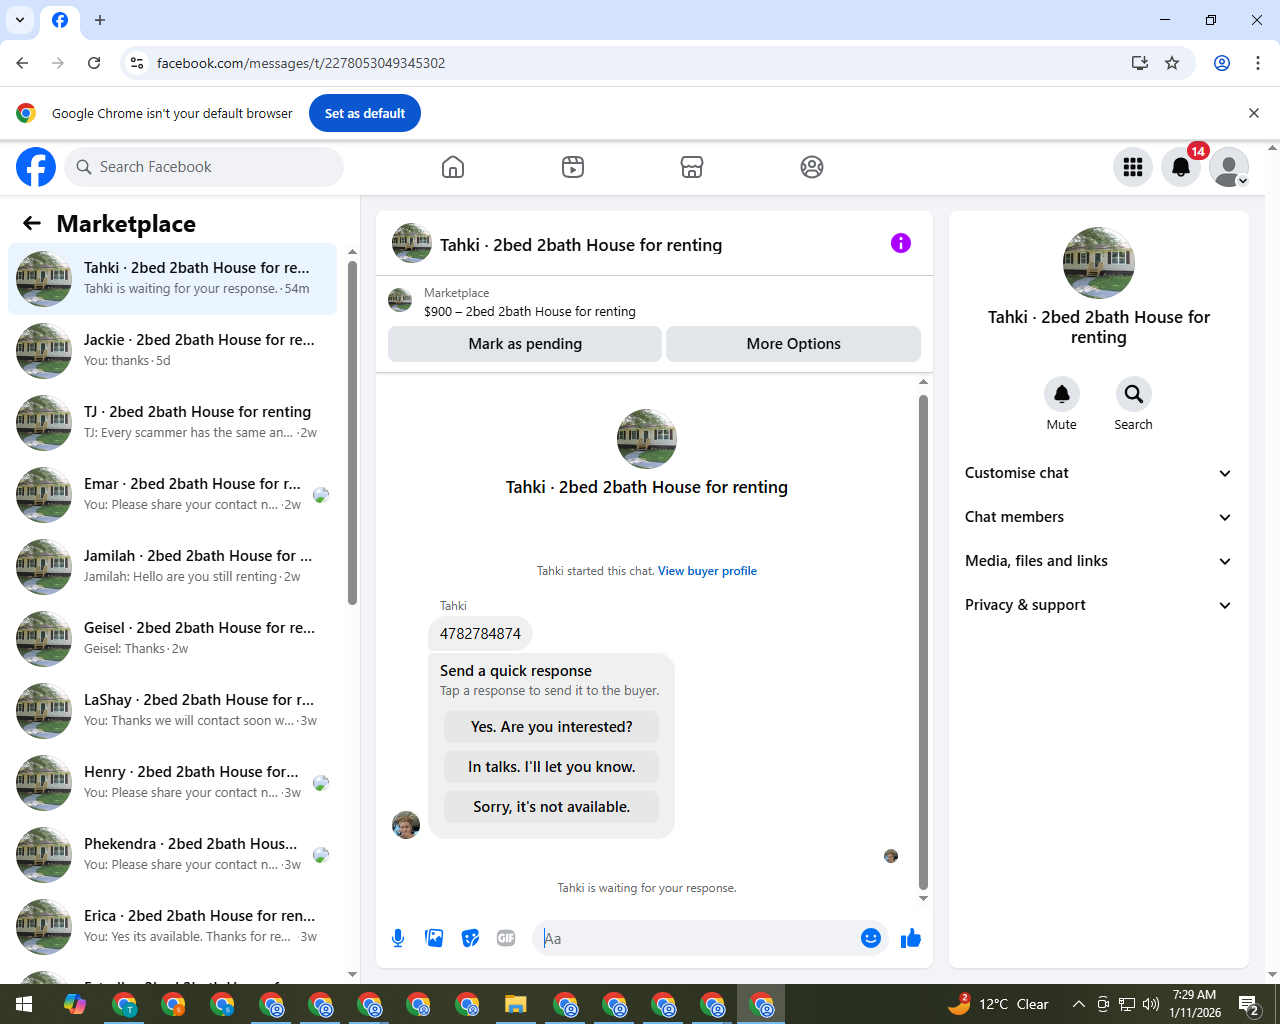
Task: Open the sticker picker icon
Action: 470,938
